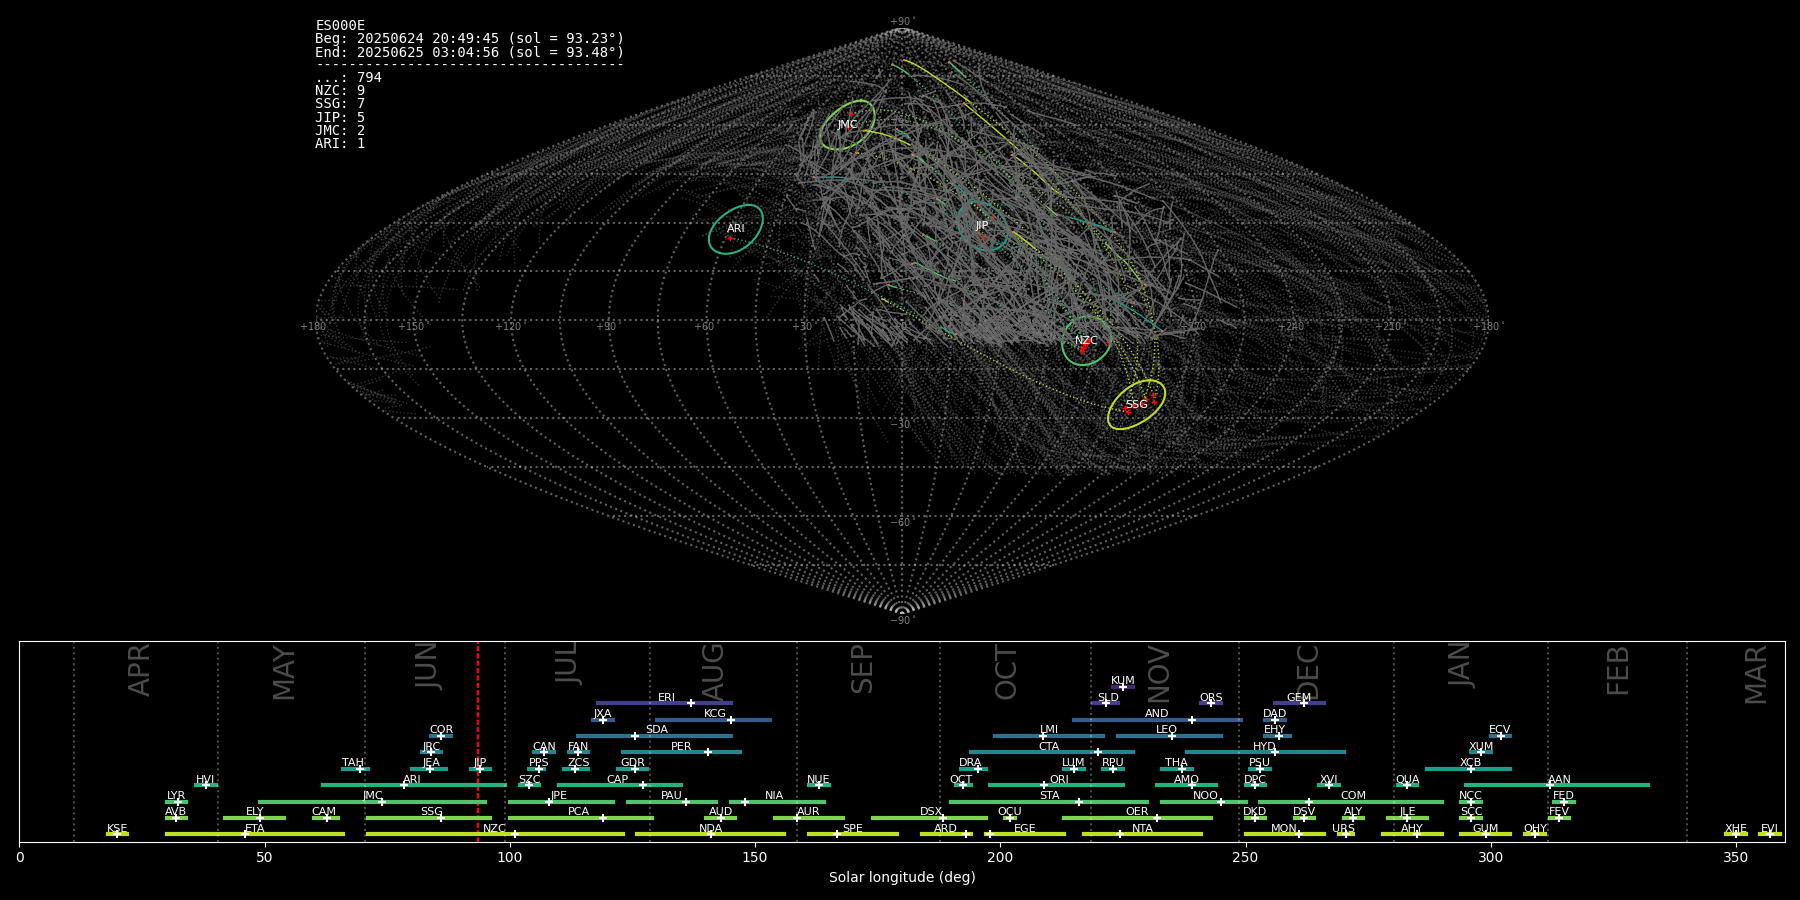Click the XHE shower label in timeline
Screen dimensions: 1800x900
1736,829
